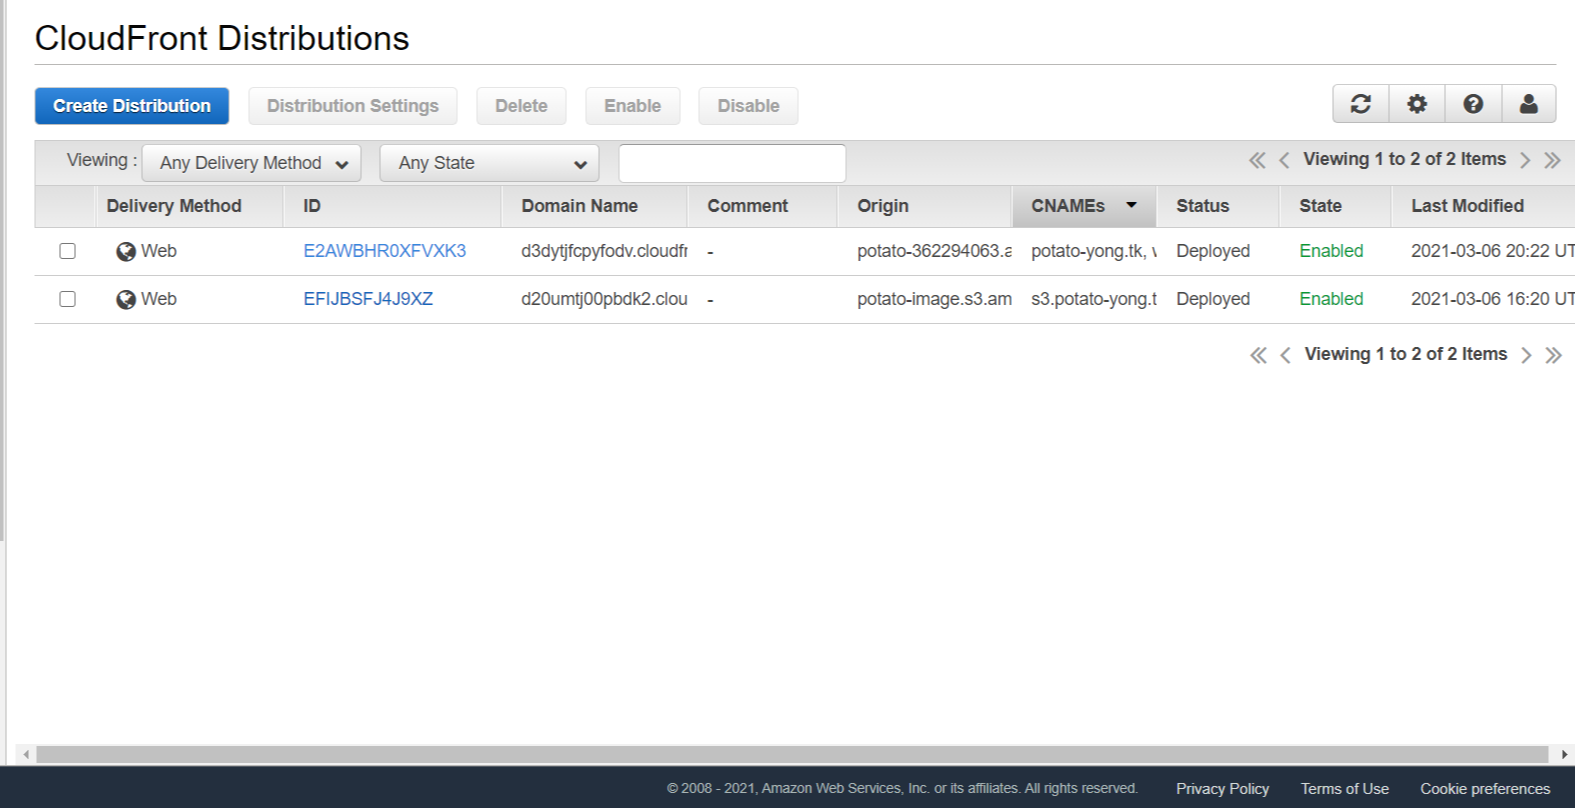Open distribution E2AWBHR0XFVXK3 link

click(385, 251)
